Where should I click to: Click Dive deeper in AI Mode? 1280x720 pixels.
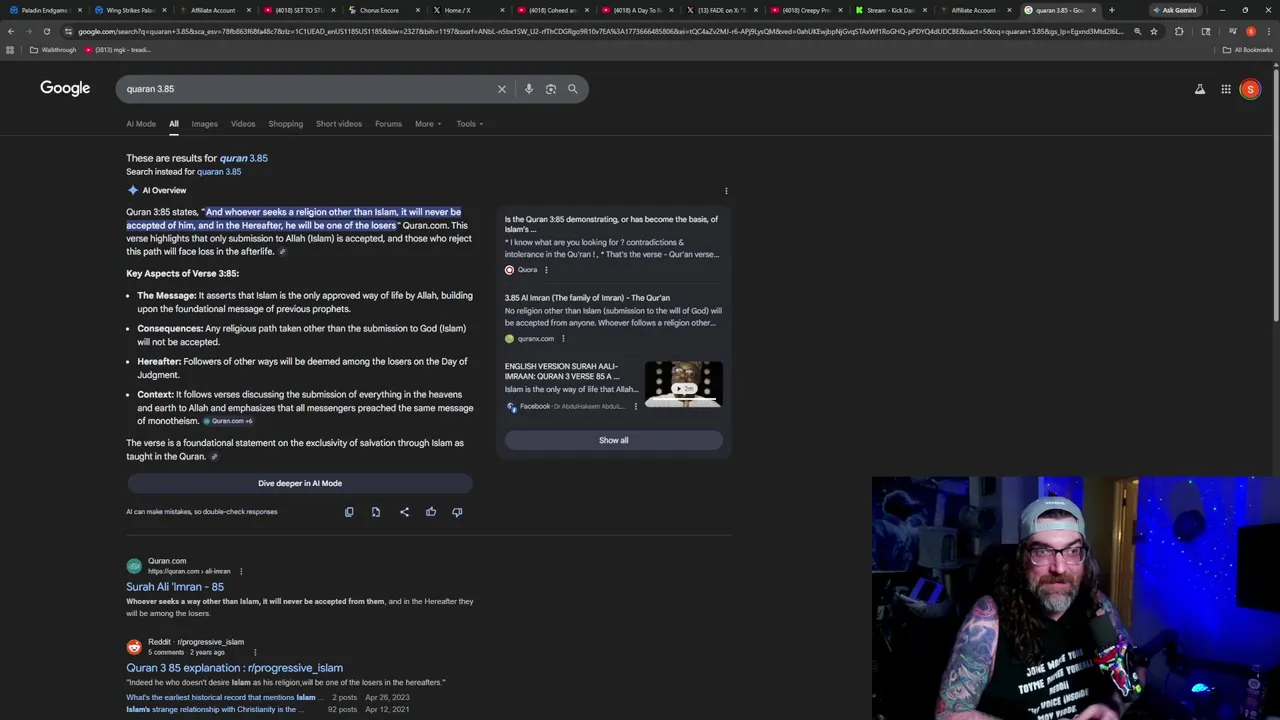point(300,483)
